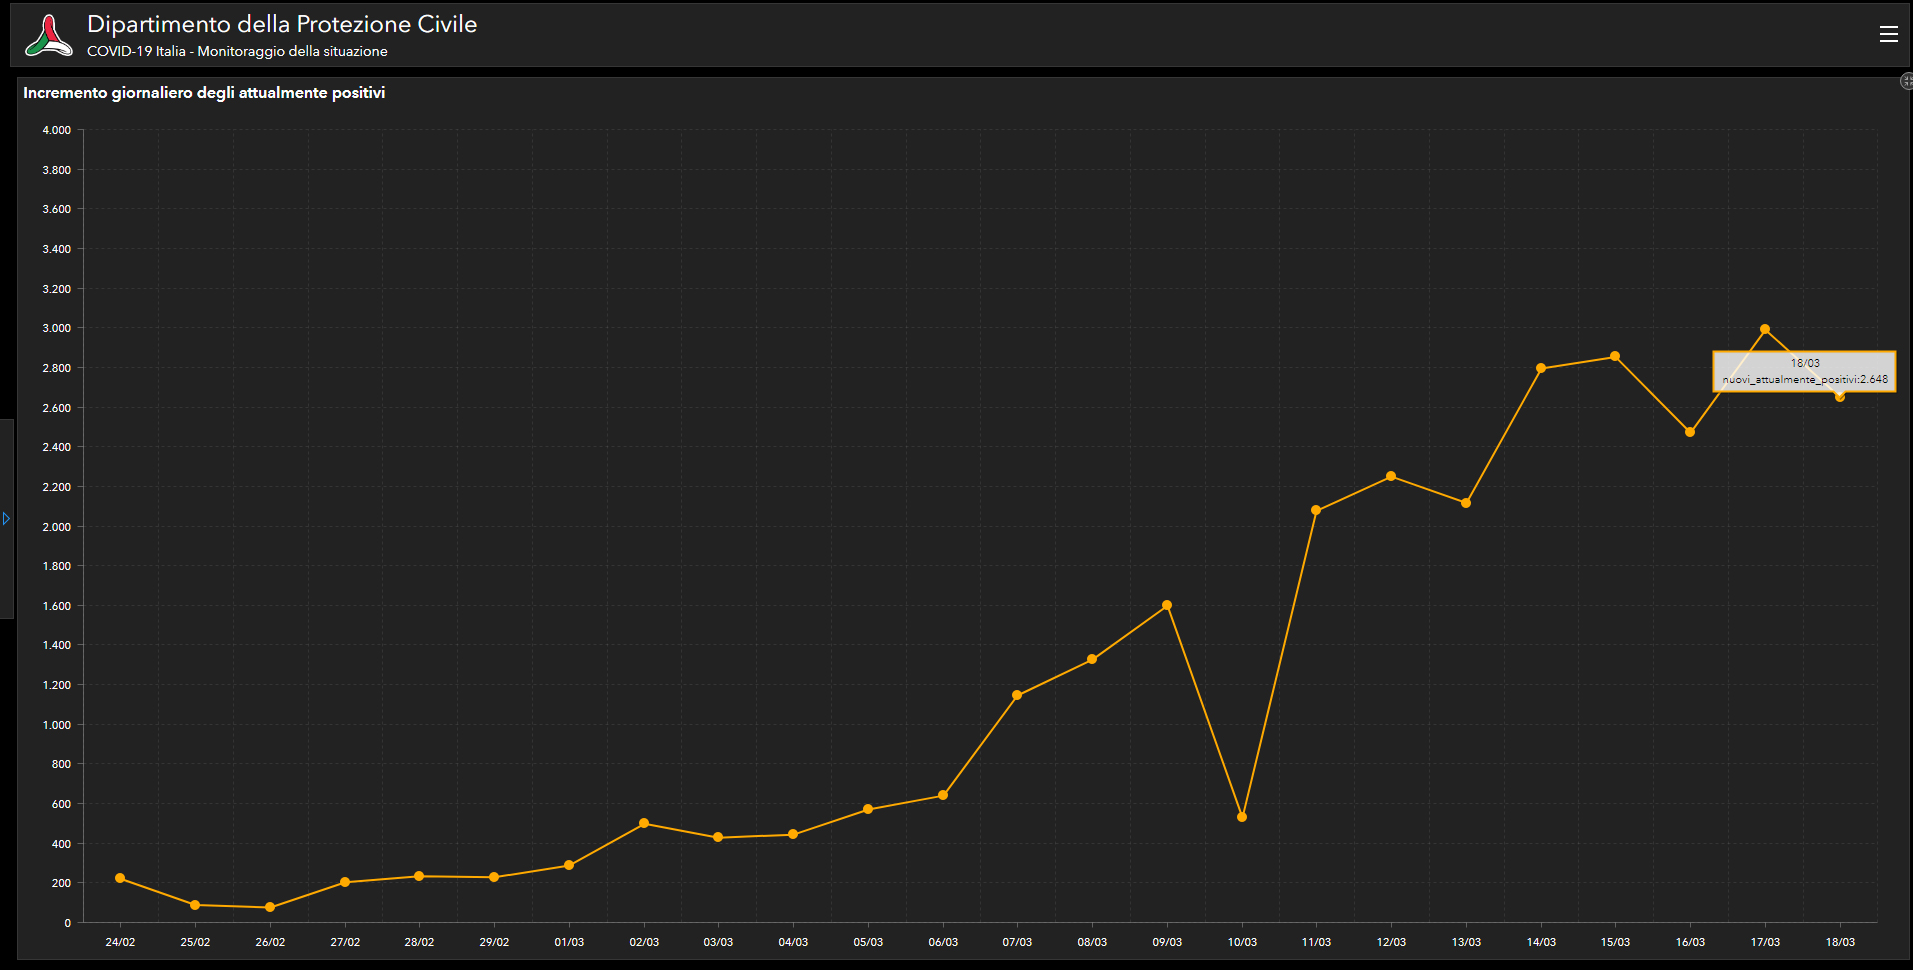The image size is (1913, 970).
Task: Select the 16/03 data point on the line
Action: 1690,432
